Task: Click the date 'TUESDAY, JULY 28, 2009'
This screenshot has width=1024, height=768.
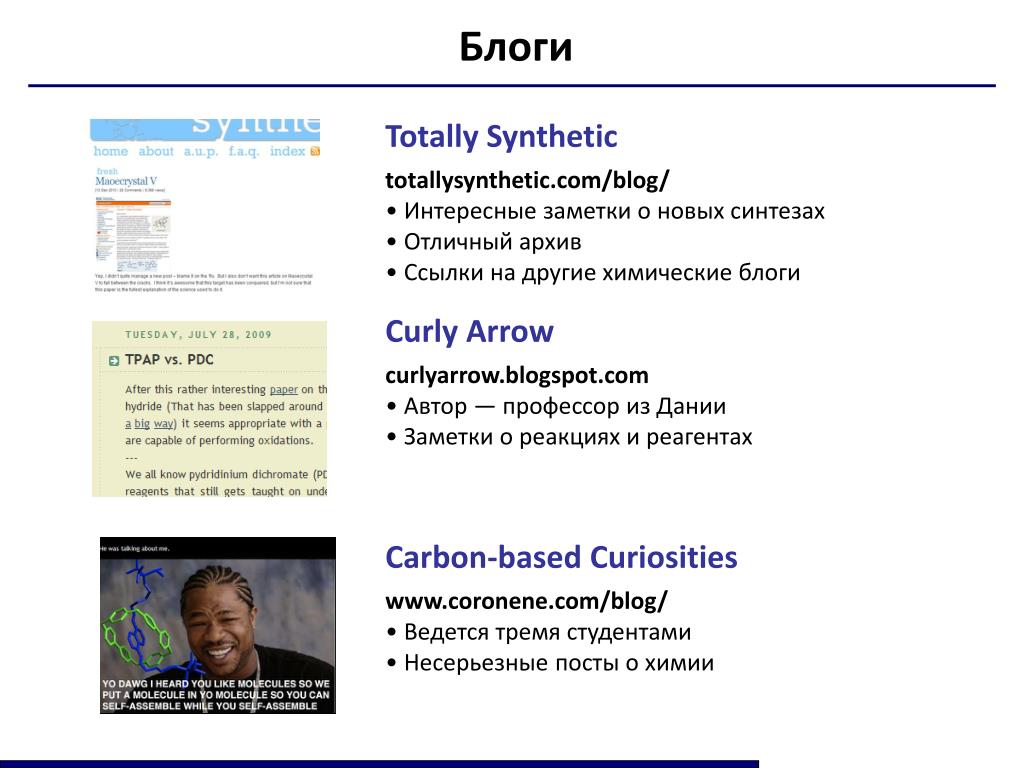Action: 198,334
